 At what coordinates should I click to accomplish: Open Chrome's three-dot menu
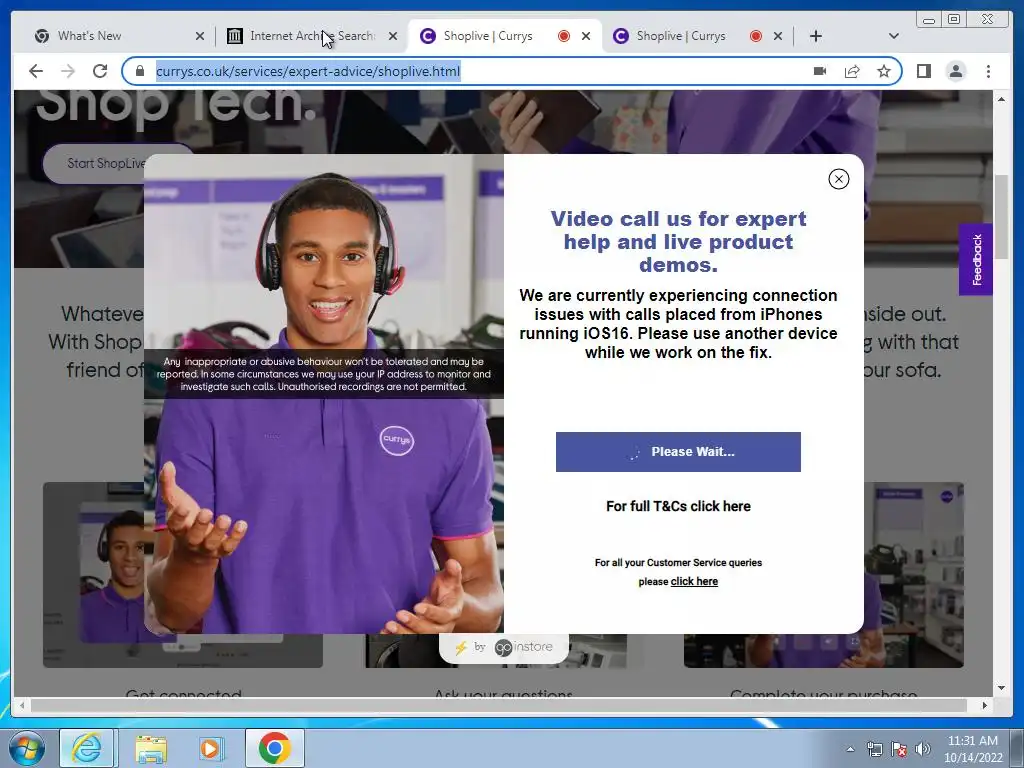coord(988,71)
